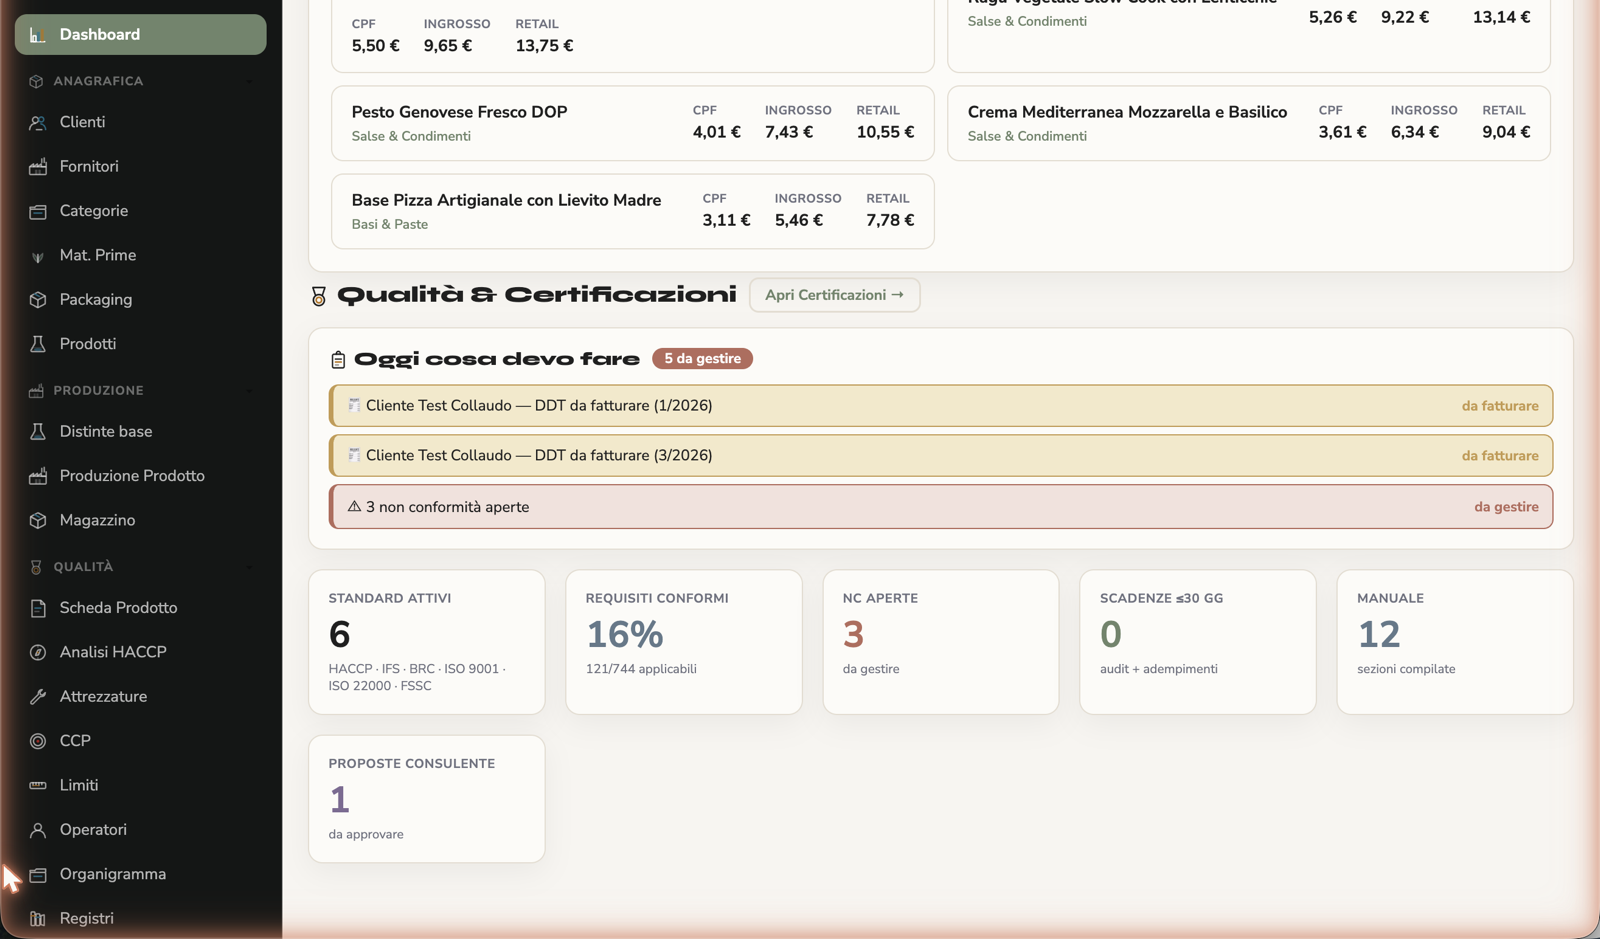
Task: Click 'Basi & Paste' category label
Action: pyautogui.click(x=390, y=224)
